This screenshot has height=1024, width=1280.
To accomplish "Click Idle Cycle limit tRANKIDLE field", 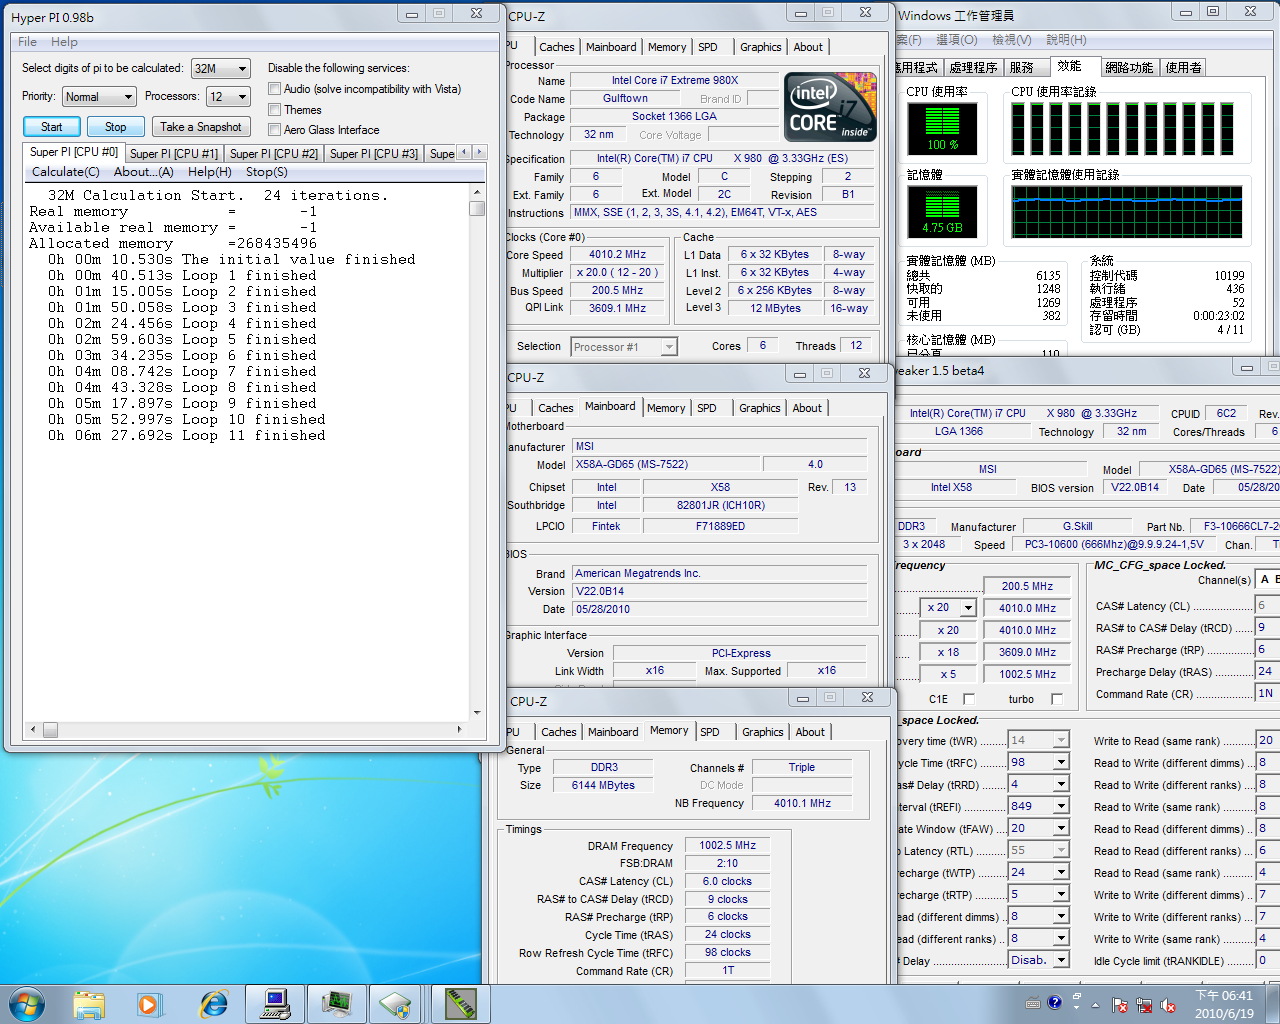I will pos(1267,961).
